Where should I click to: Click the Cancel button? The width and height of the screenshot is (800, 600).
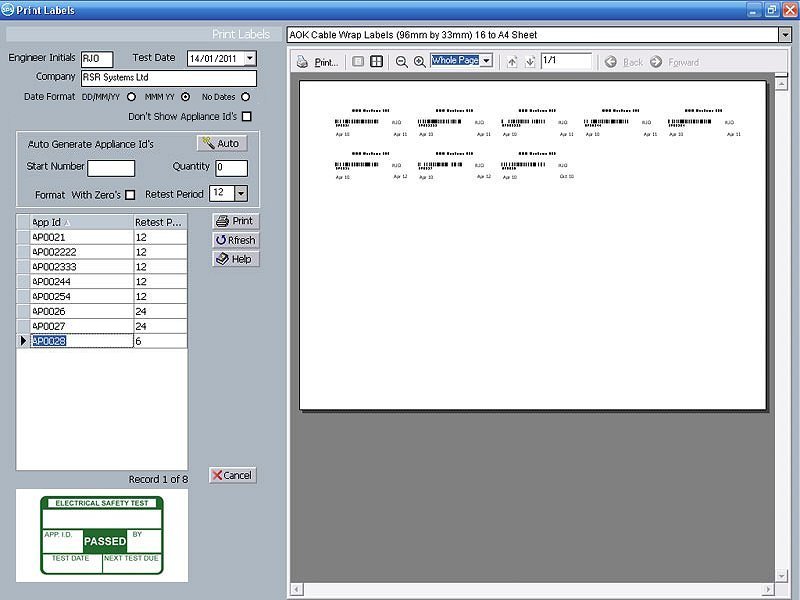click(x=232, y=475)
